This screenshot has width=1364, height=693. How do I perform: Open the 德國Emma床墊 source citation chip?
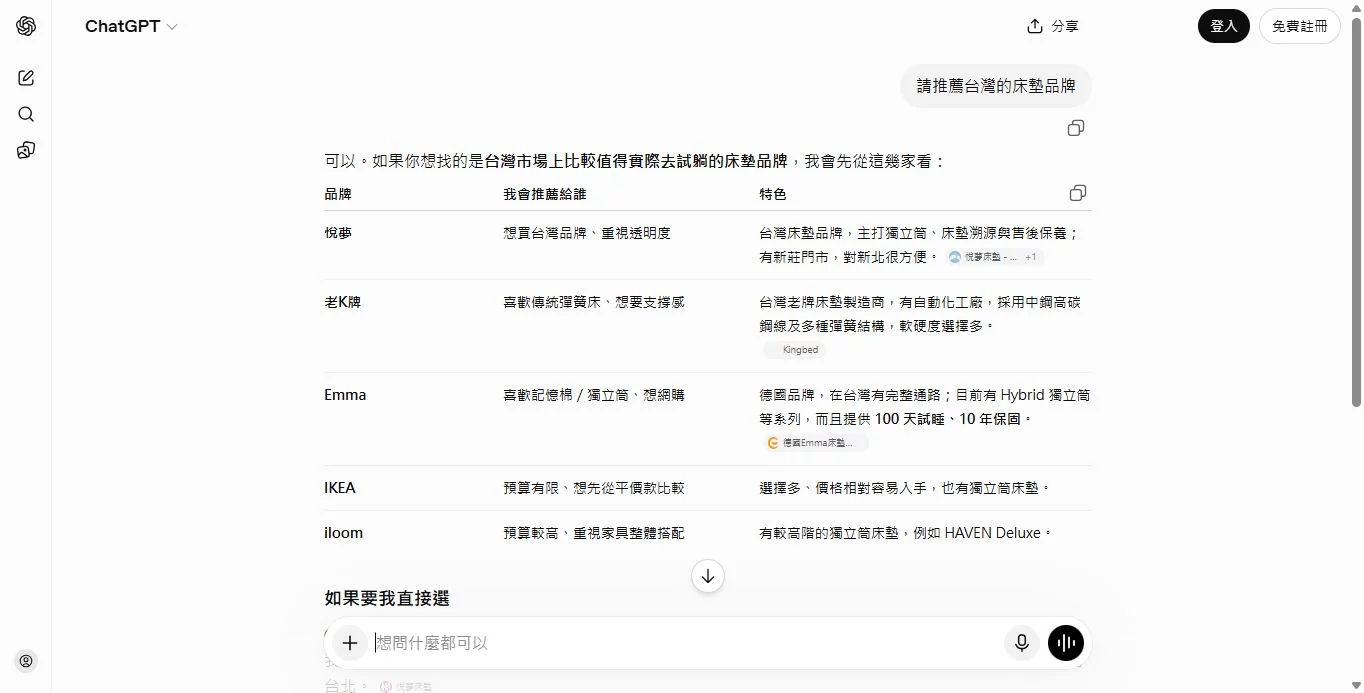point(816,443)
